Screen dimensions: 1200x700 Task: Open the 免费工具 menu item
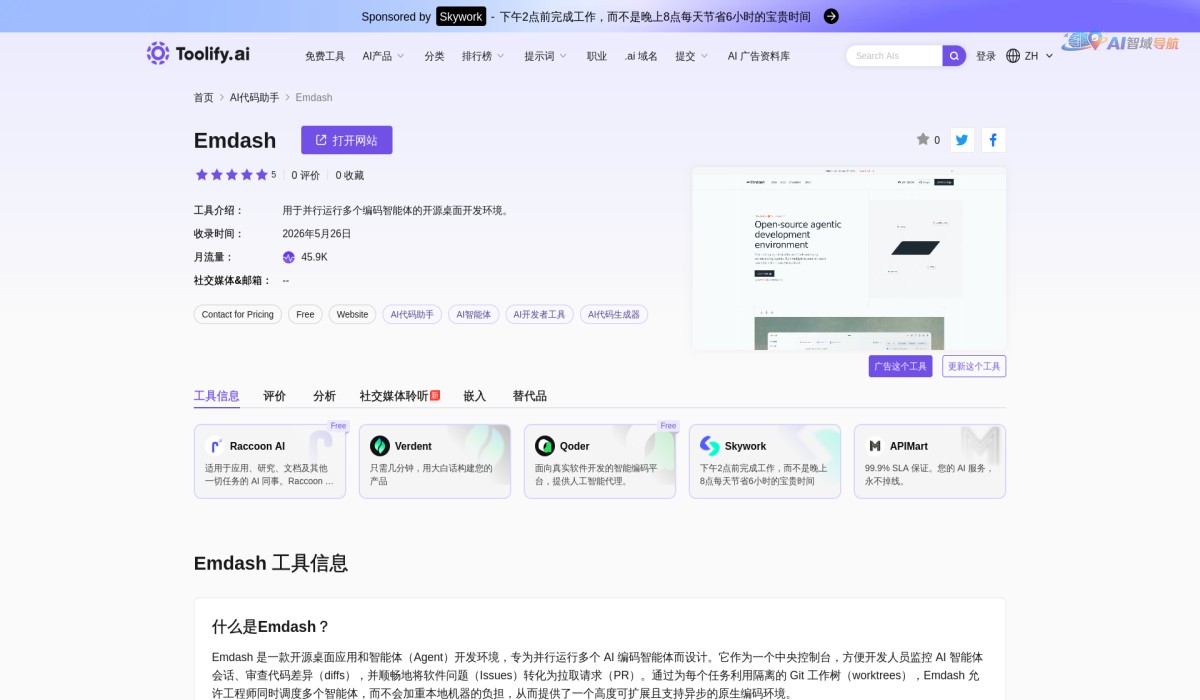point(325,56)
